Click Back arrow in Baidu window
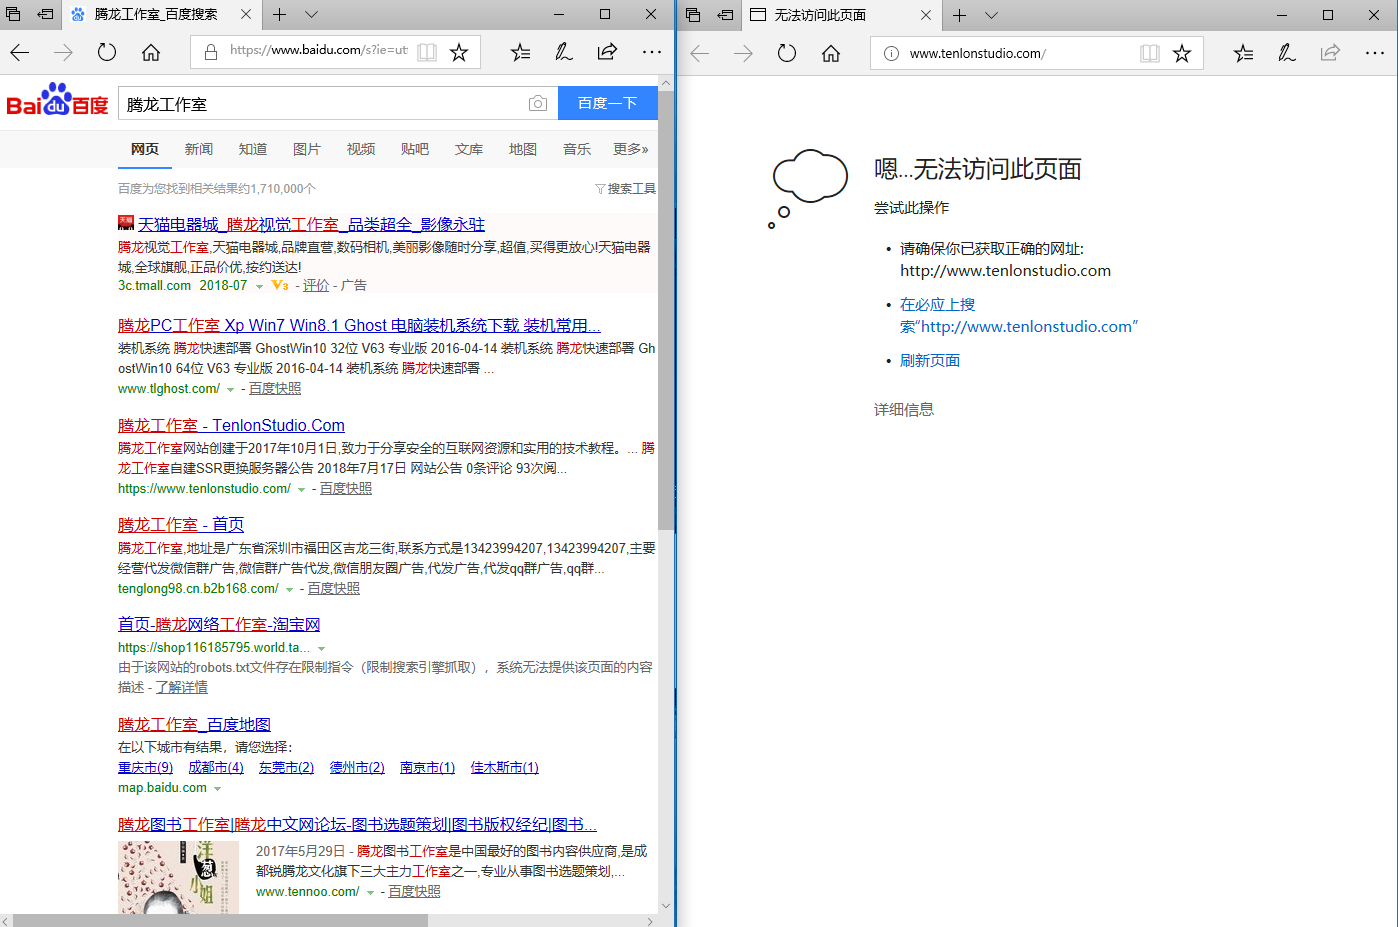Image resolution: width=1398 pixels, height=927 pixels. pyautogui.click(x=20, y=53)
